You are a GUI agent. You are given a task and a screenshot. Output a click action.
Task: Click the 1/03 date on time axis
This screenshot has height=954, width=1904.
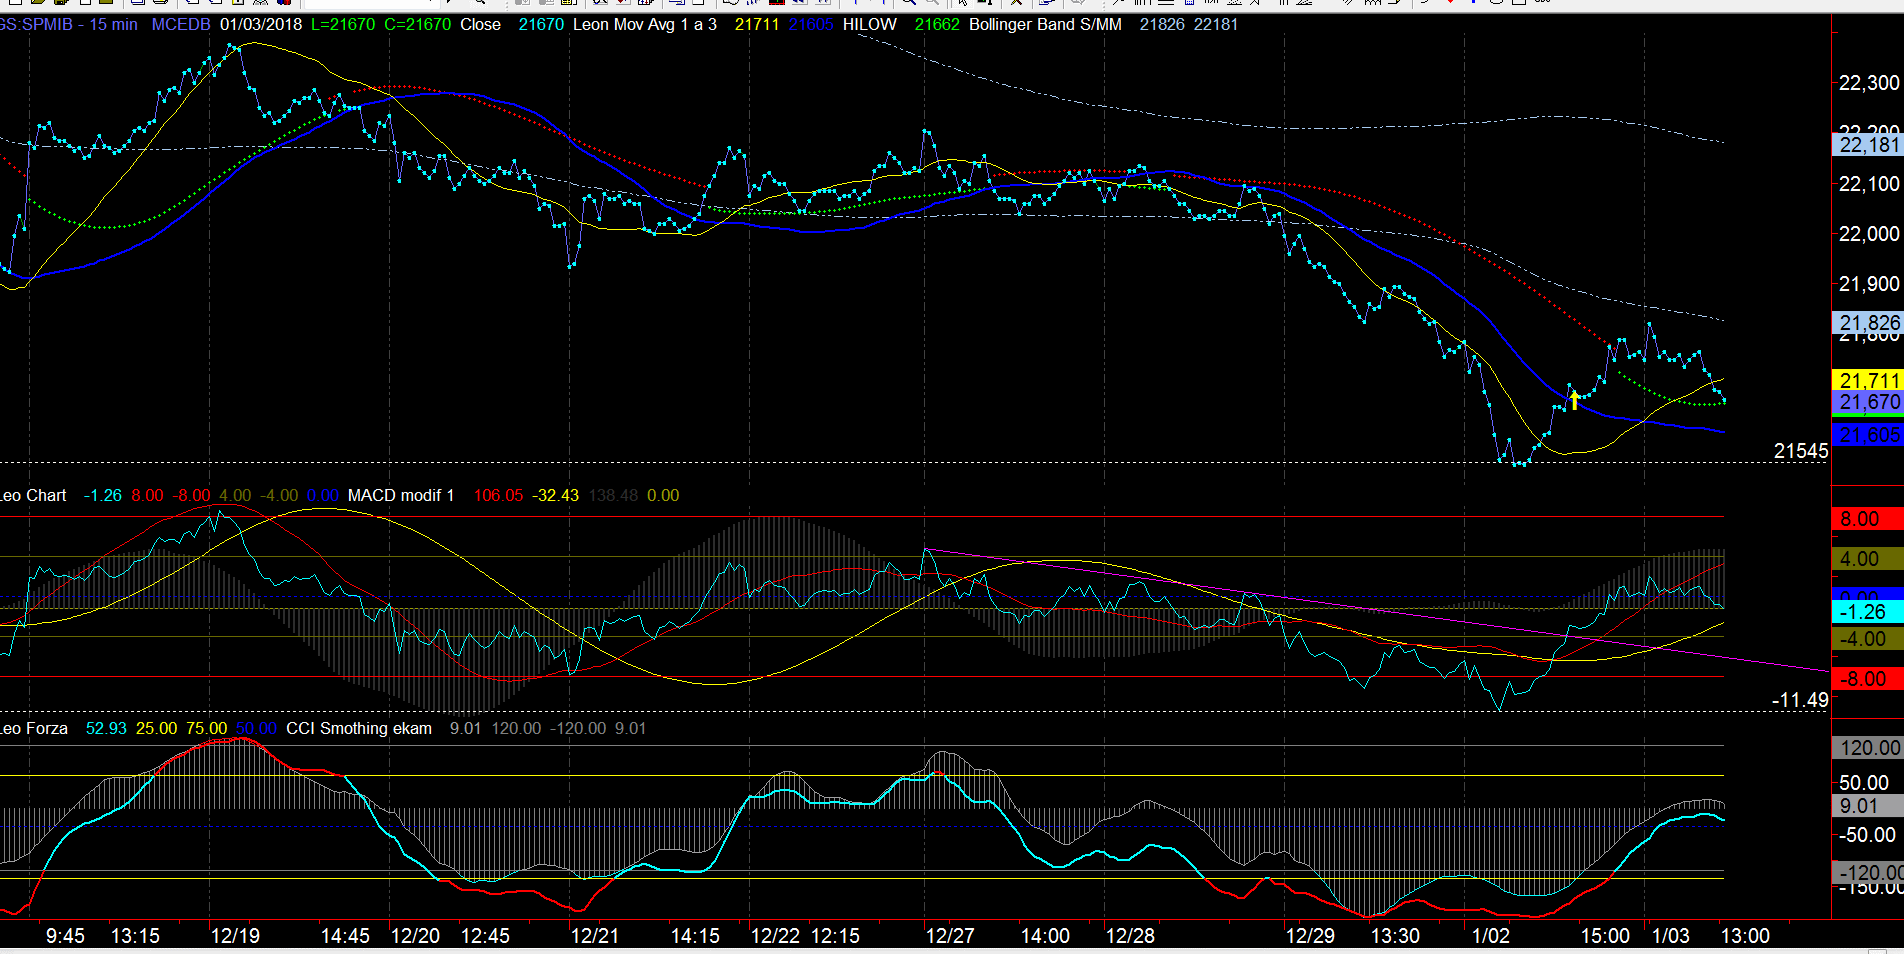tap(1671, 936)
